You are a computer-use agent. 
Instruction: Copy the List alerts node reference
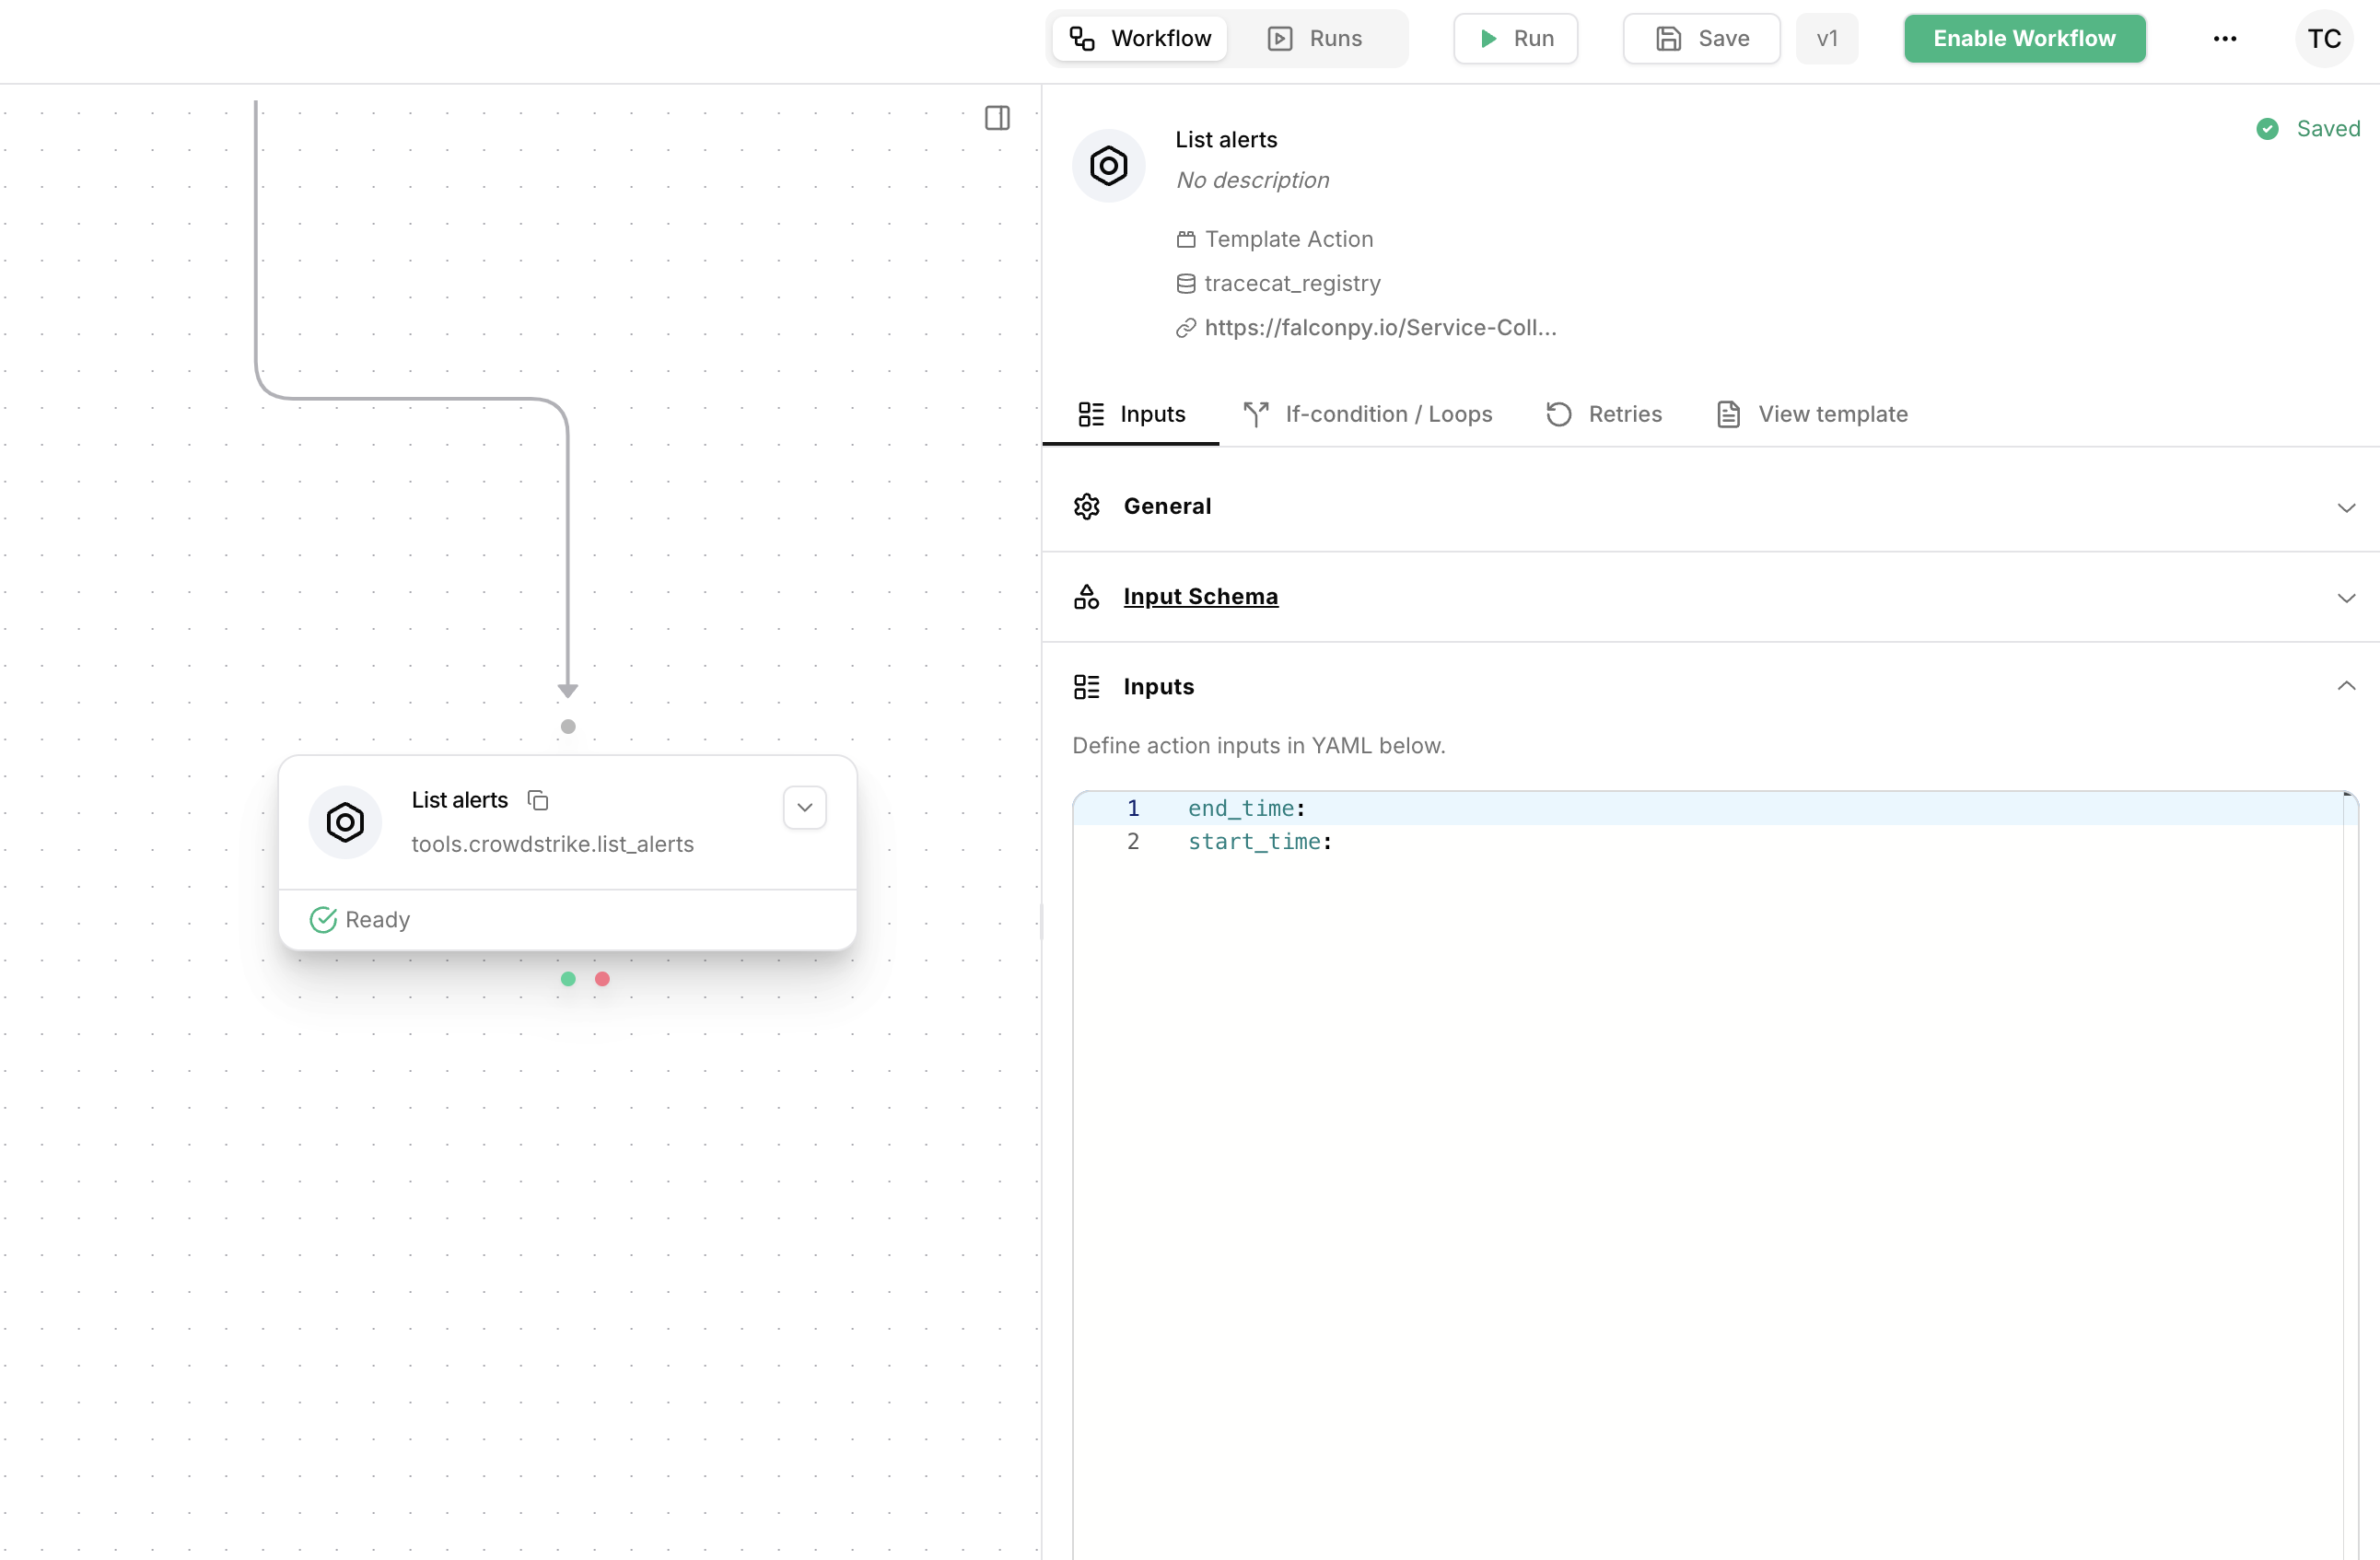[538, 800]
